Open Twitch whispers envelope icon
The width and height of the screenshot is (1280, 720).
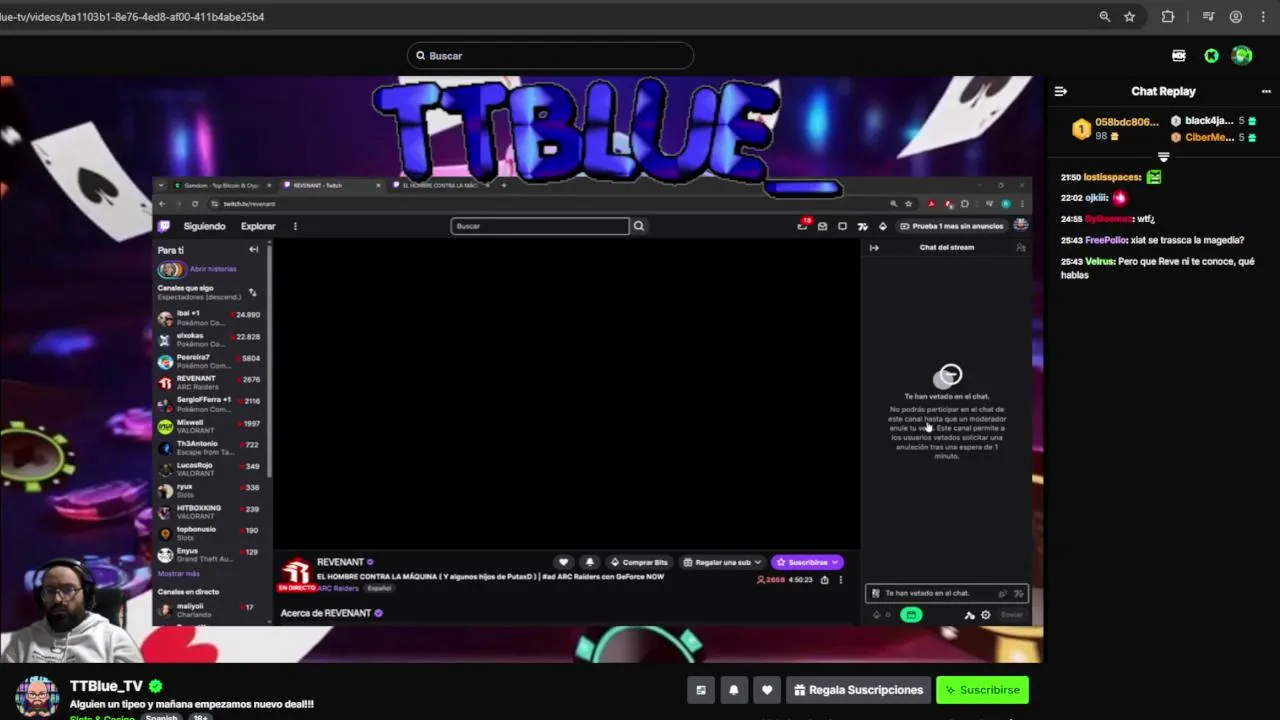click(x=822, y=226)
